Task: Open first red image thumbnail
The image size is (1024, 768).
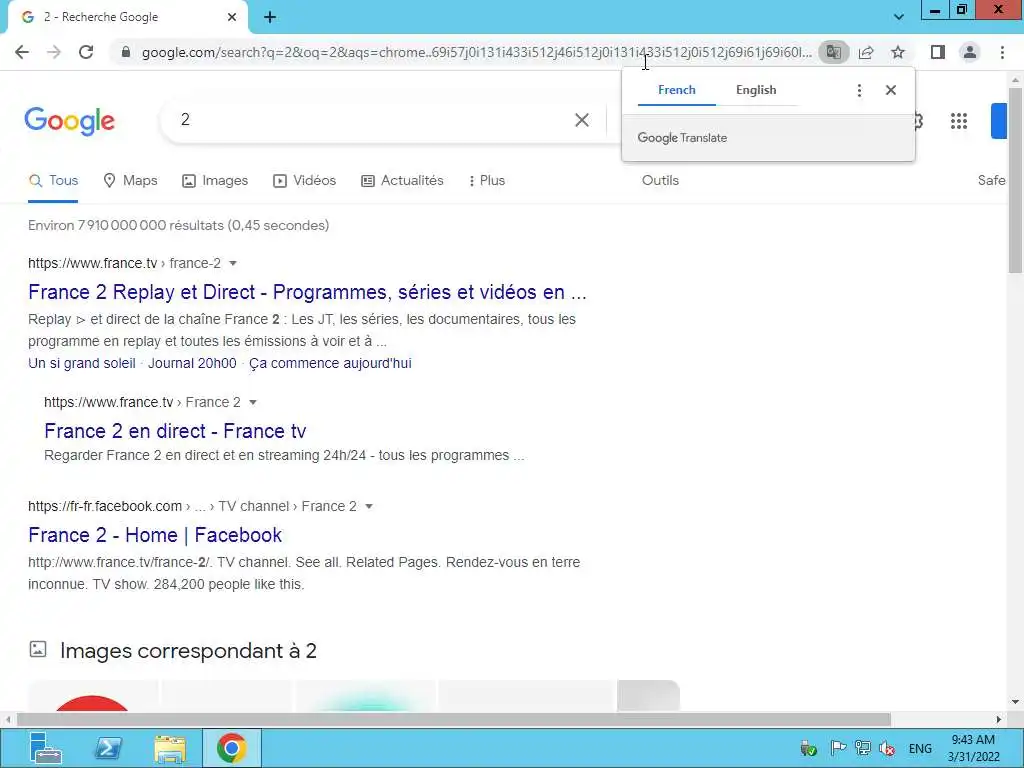Action: coord(92,696)
